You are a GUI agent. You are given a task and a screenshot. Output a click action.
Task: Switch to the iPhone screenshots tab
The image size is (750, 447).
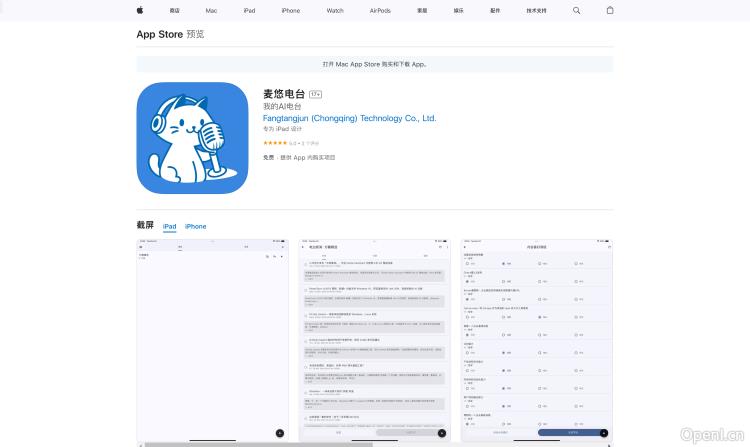tap(195, 226)
